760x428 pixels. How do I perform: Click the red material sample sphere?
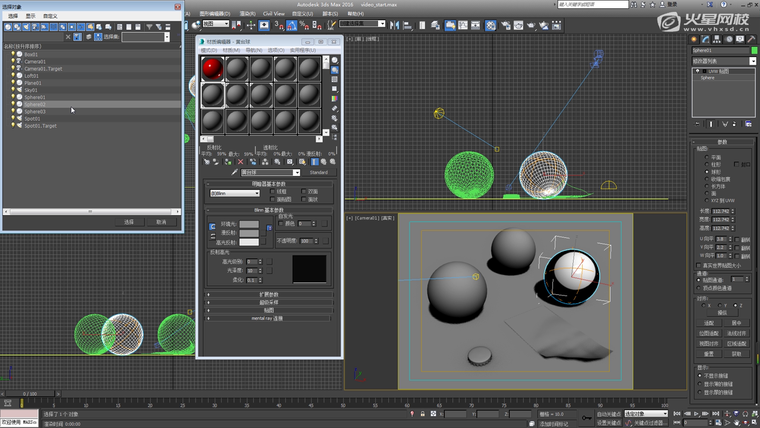(212, 68)
